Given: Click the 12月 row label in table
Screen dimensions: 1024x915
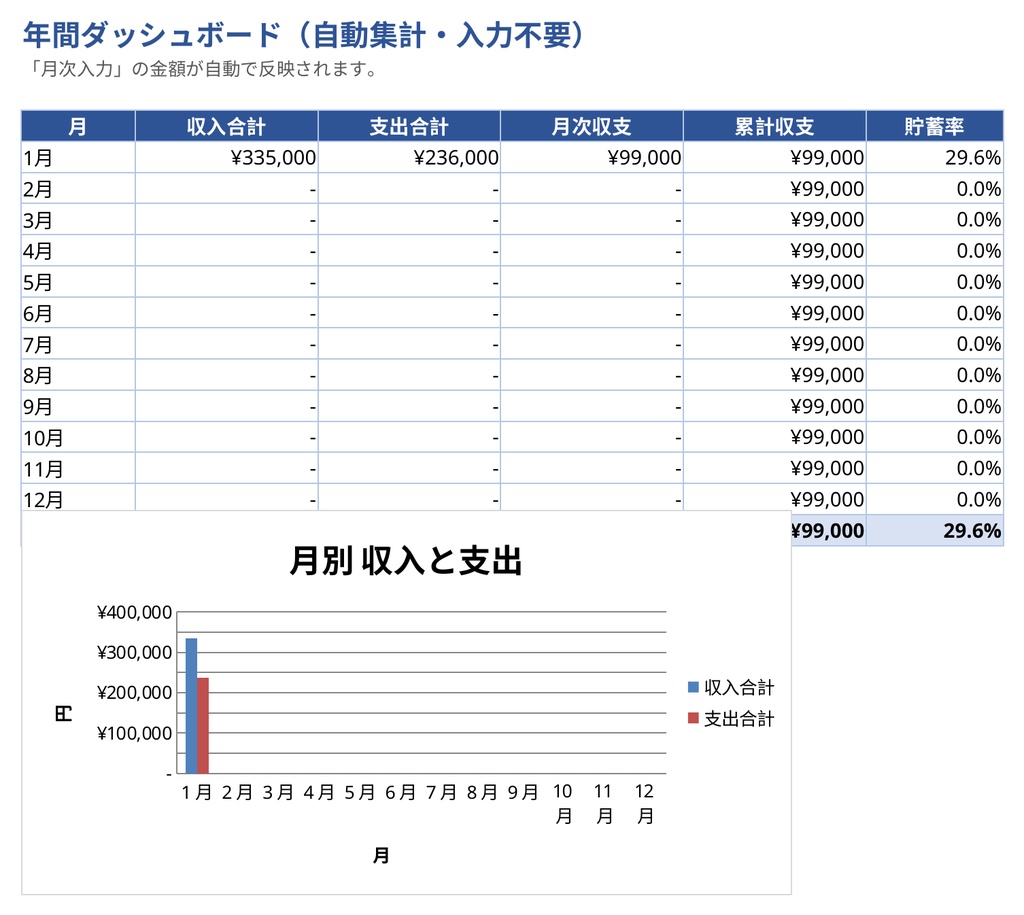Looking at the screenshot, I should coord(78,498).
